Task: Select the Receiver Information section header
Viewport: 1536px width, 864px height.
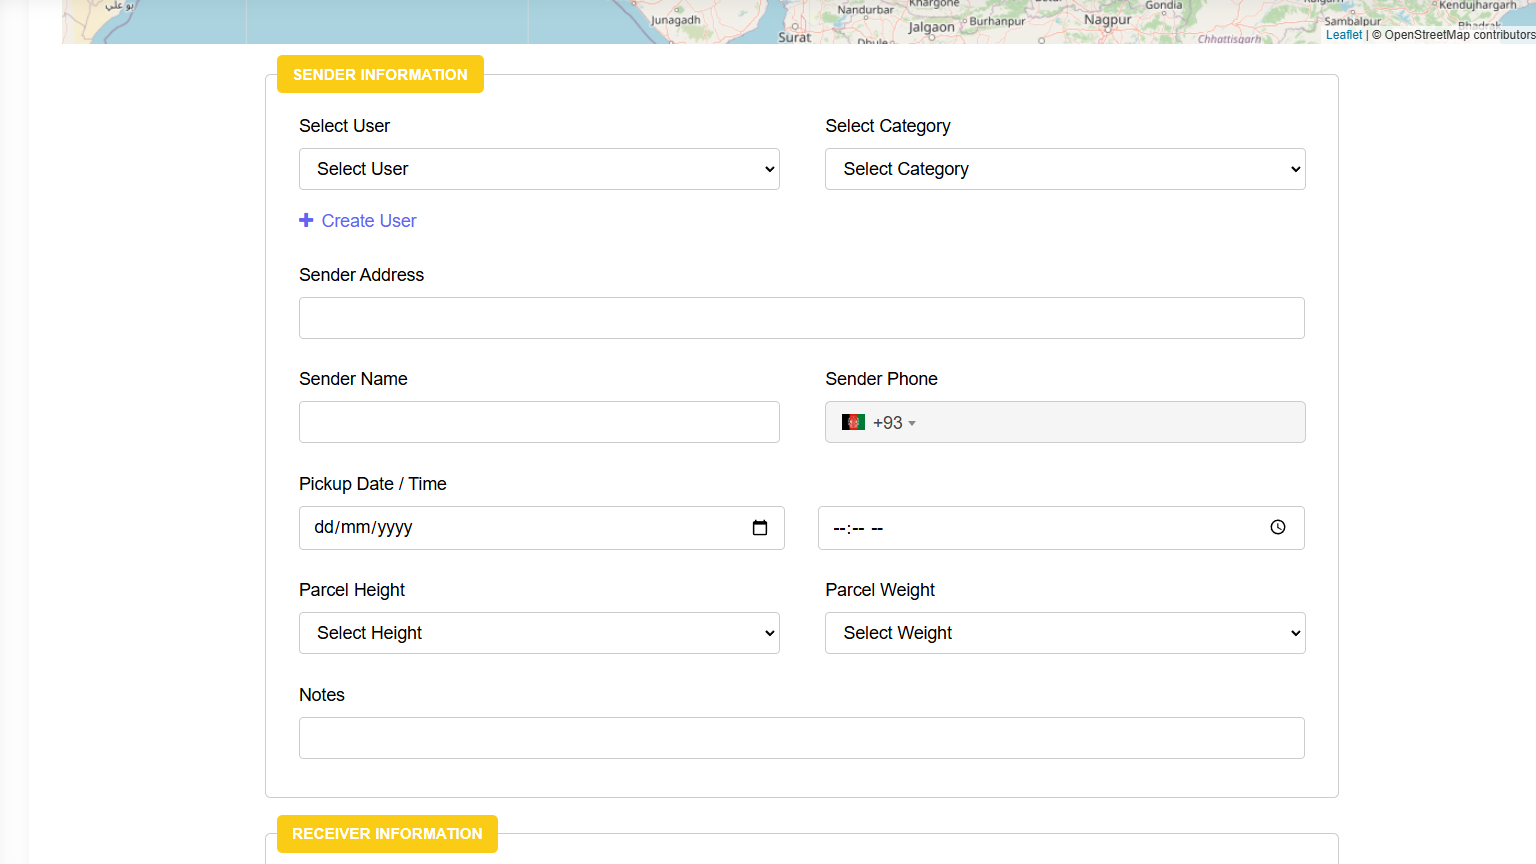Action: [387, 834]
